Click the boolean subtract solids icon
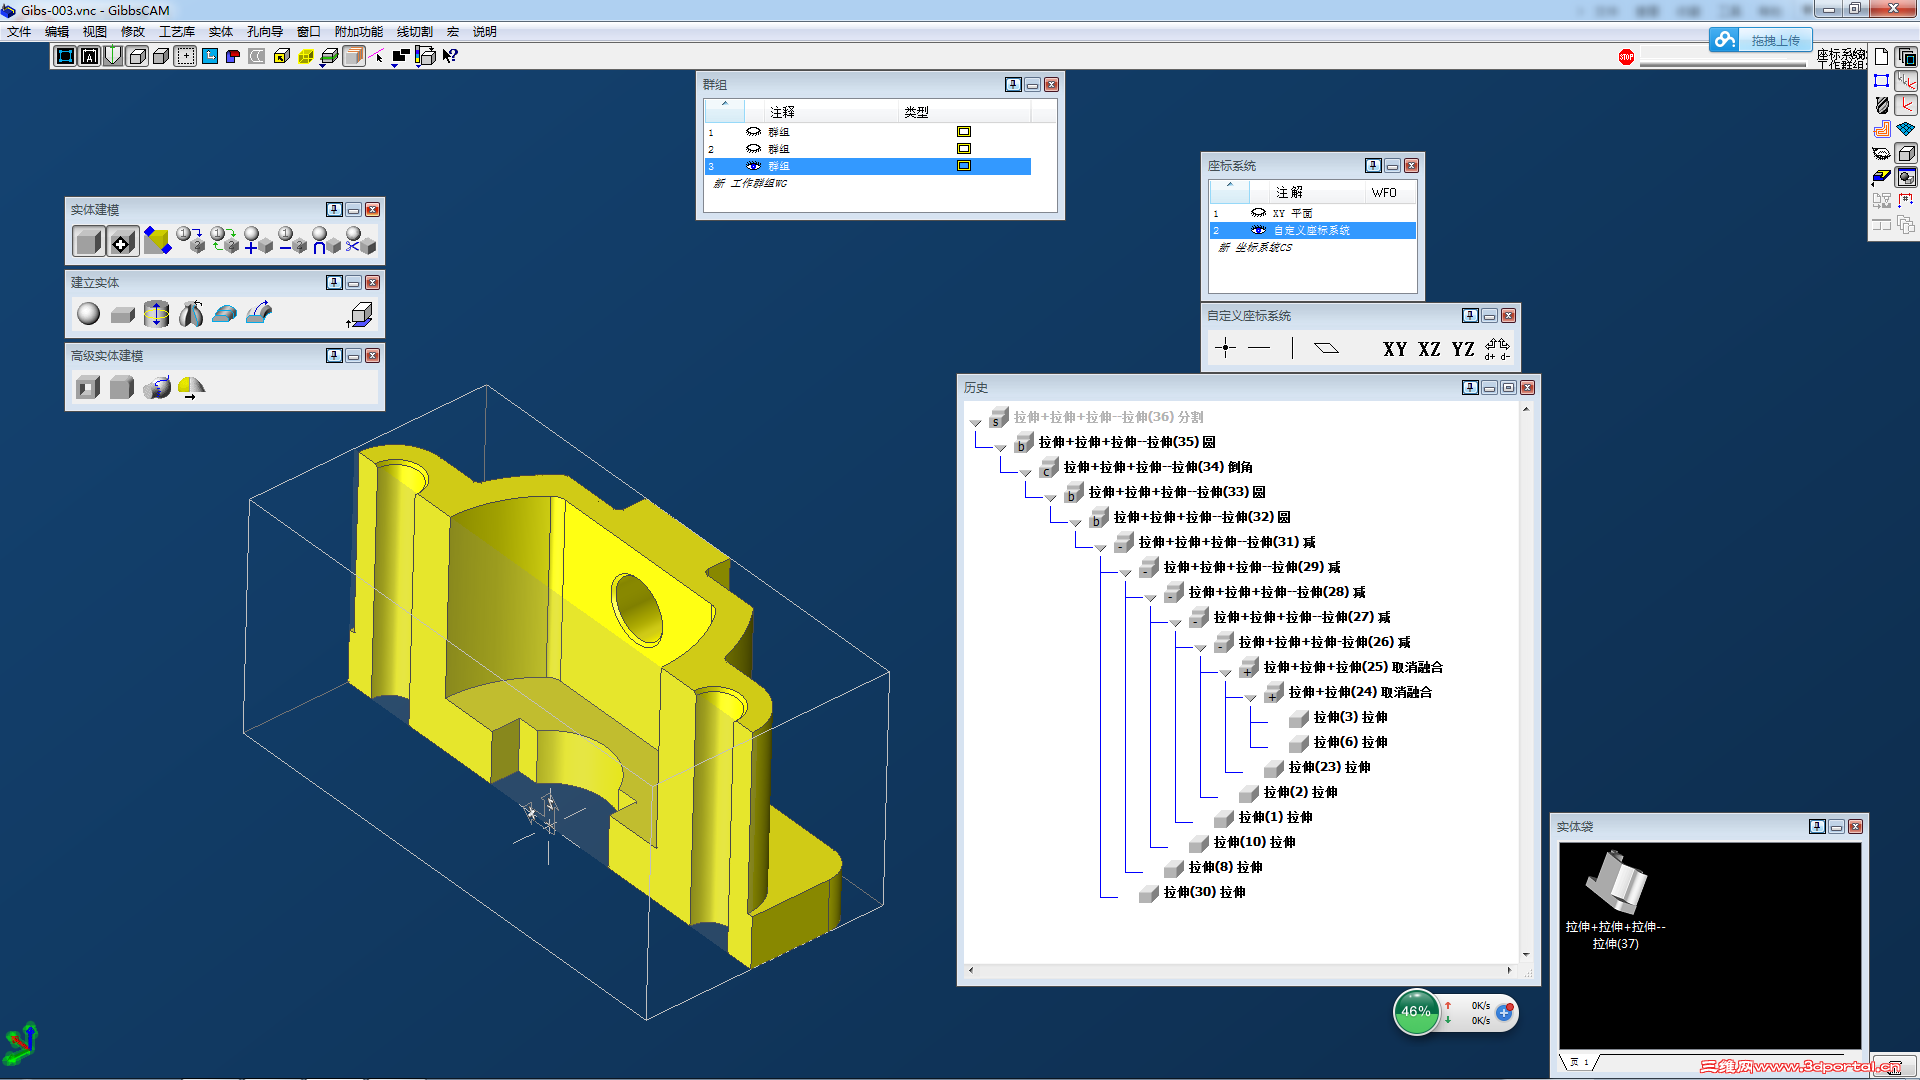The image size is (1920, 1080). tap(292, 241)
